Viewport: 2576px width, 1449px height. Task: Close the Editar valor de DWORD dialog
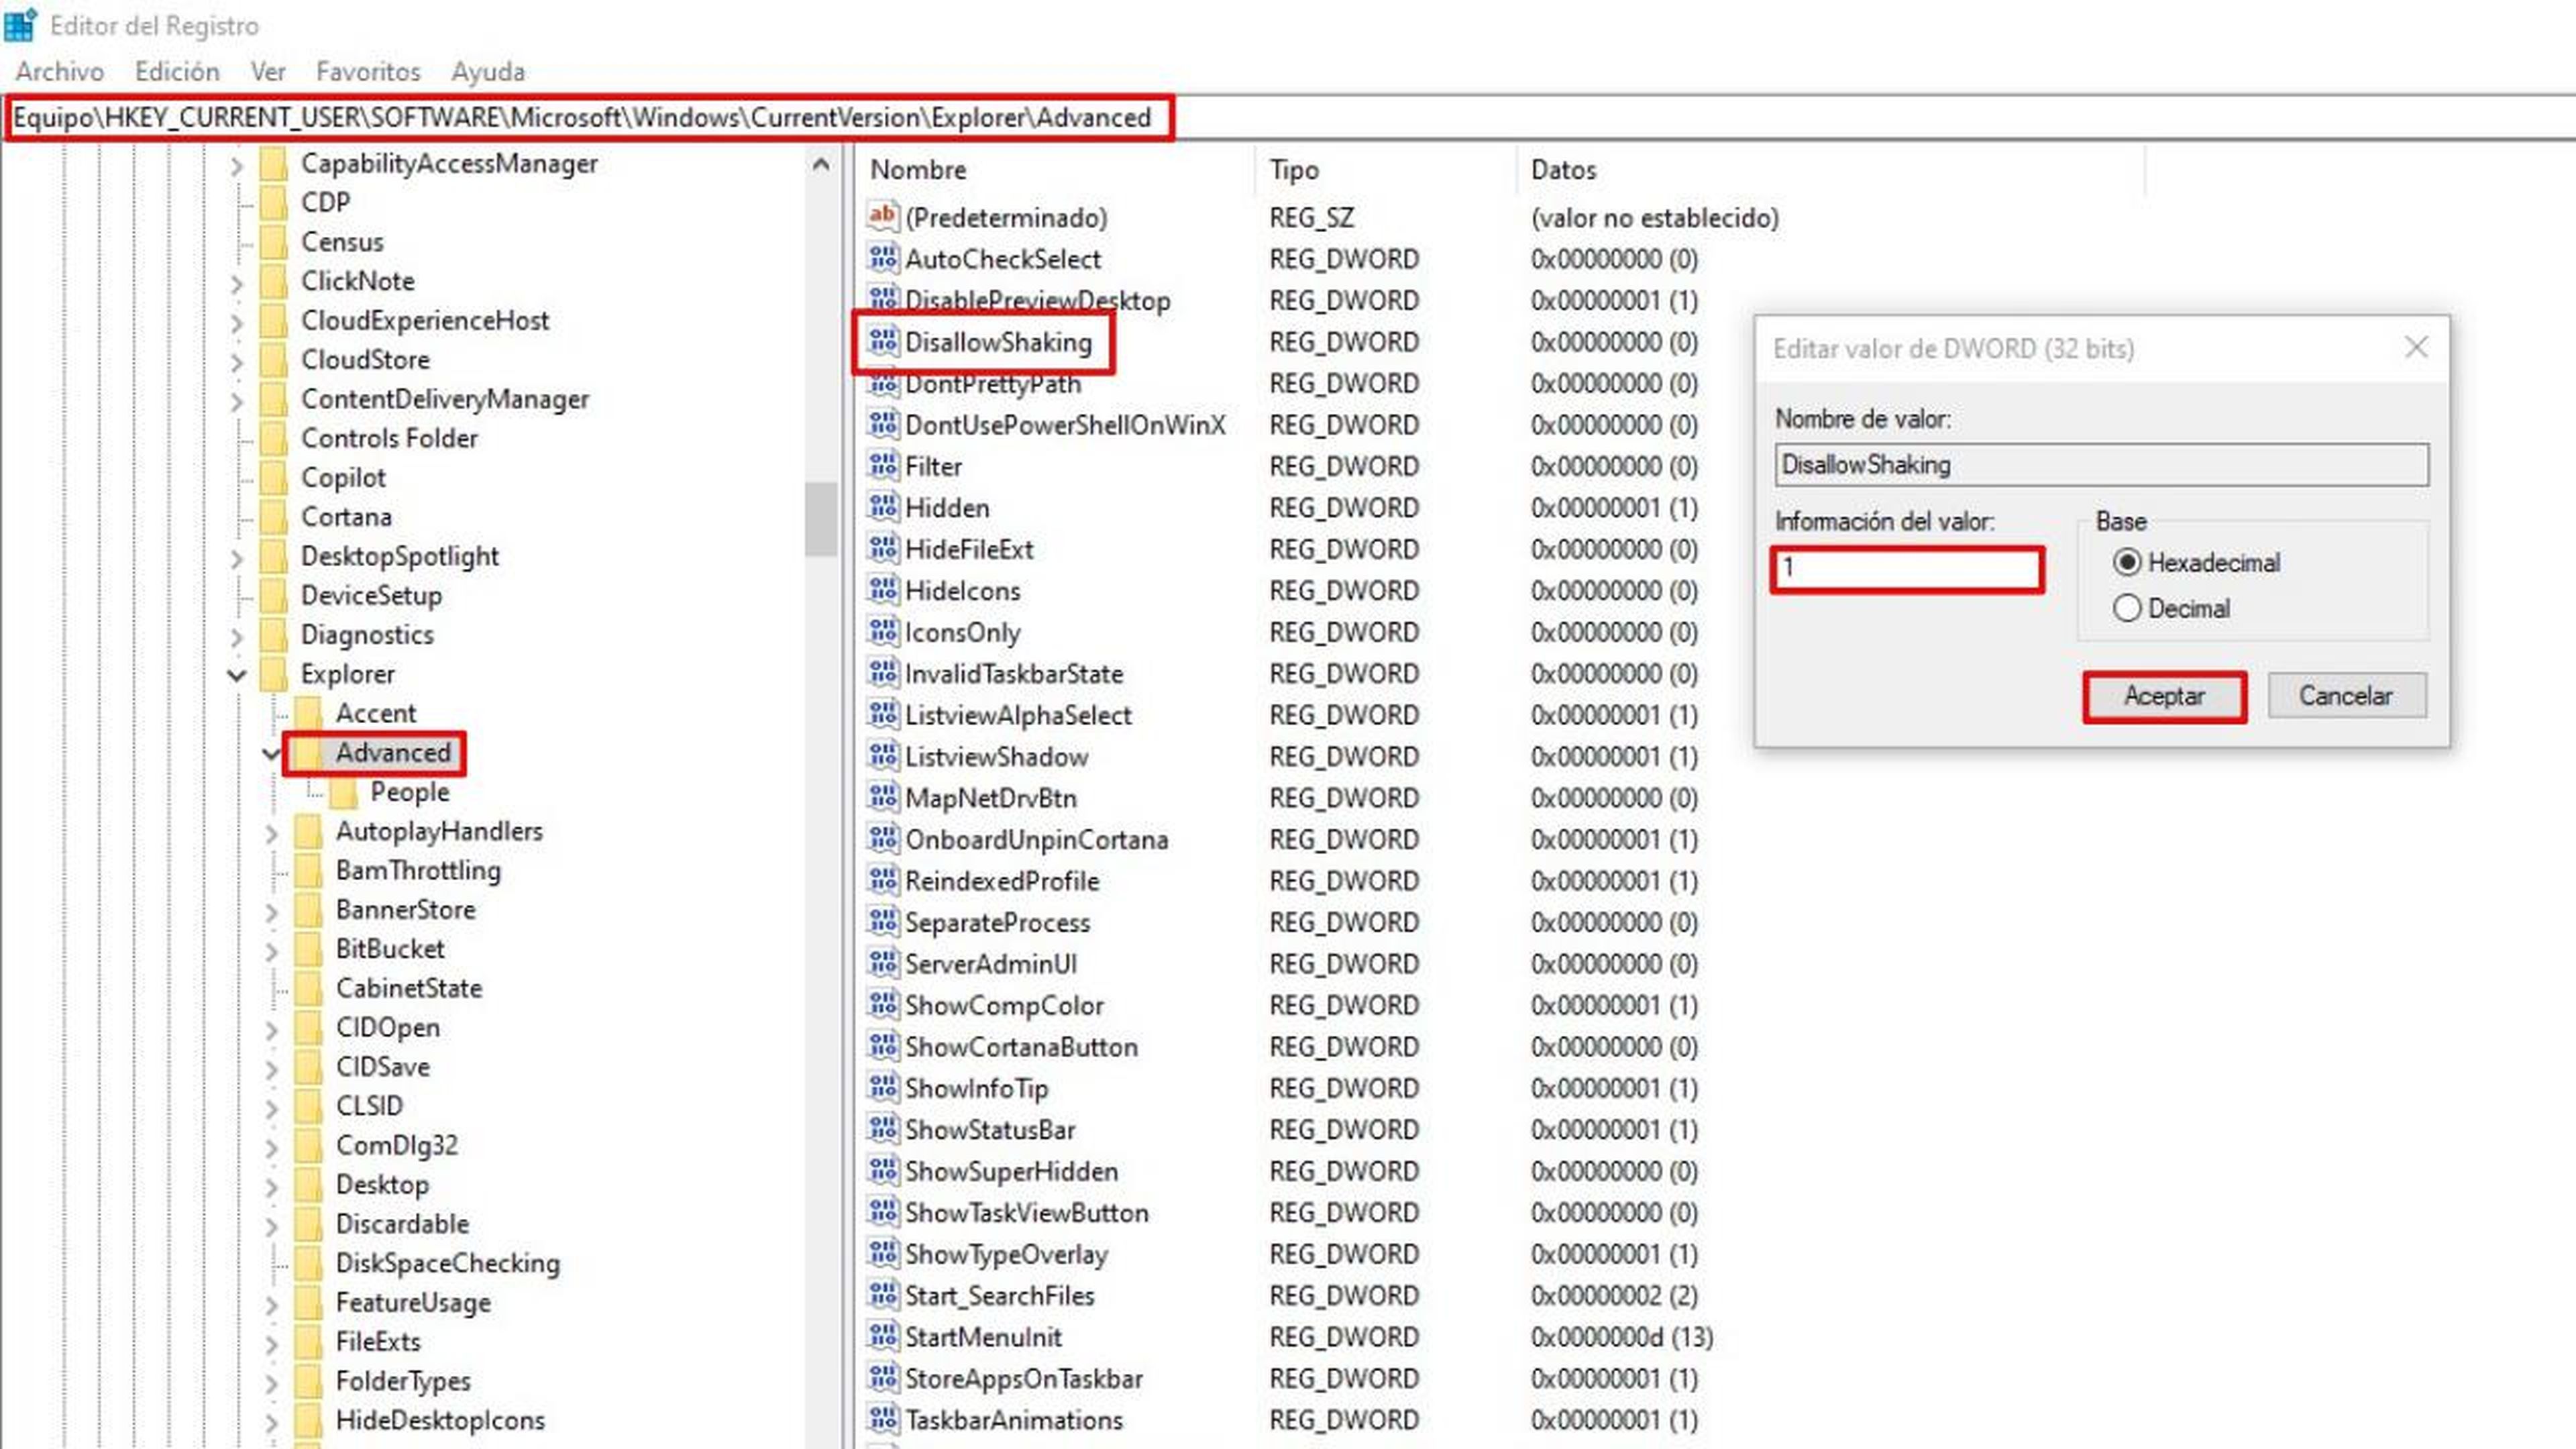click(x=2416, y=347)
